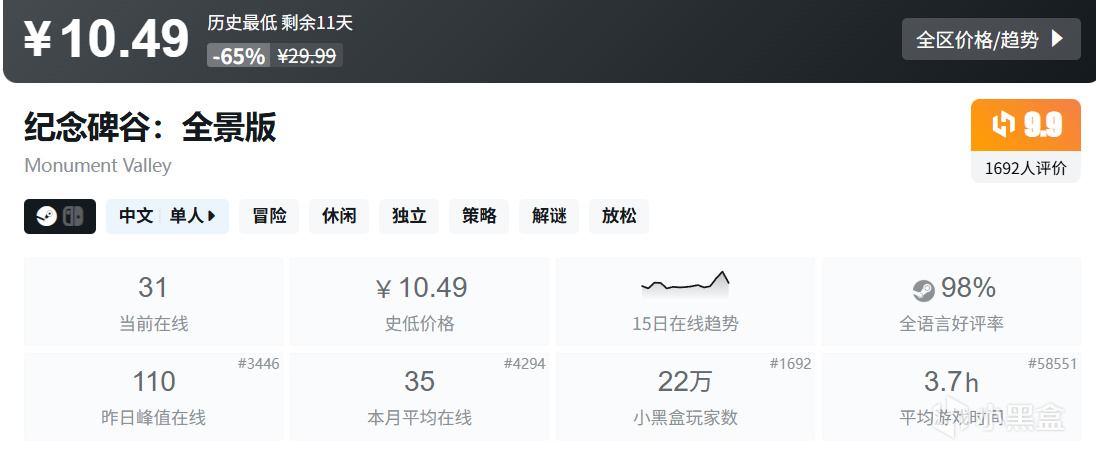The height and width of the screenshot is (450, 1096).
Task: Select the 策略 genre tag
Action: (479, 217)
